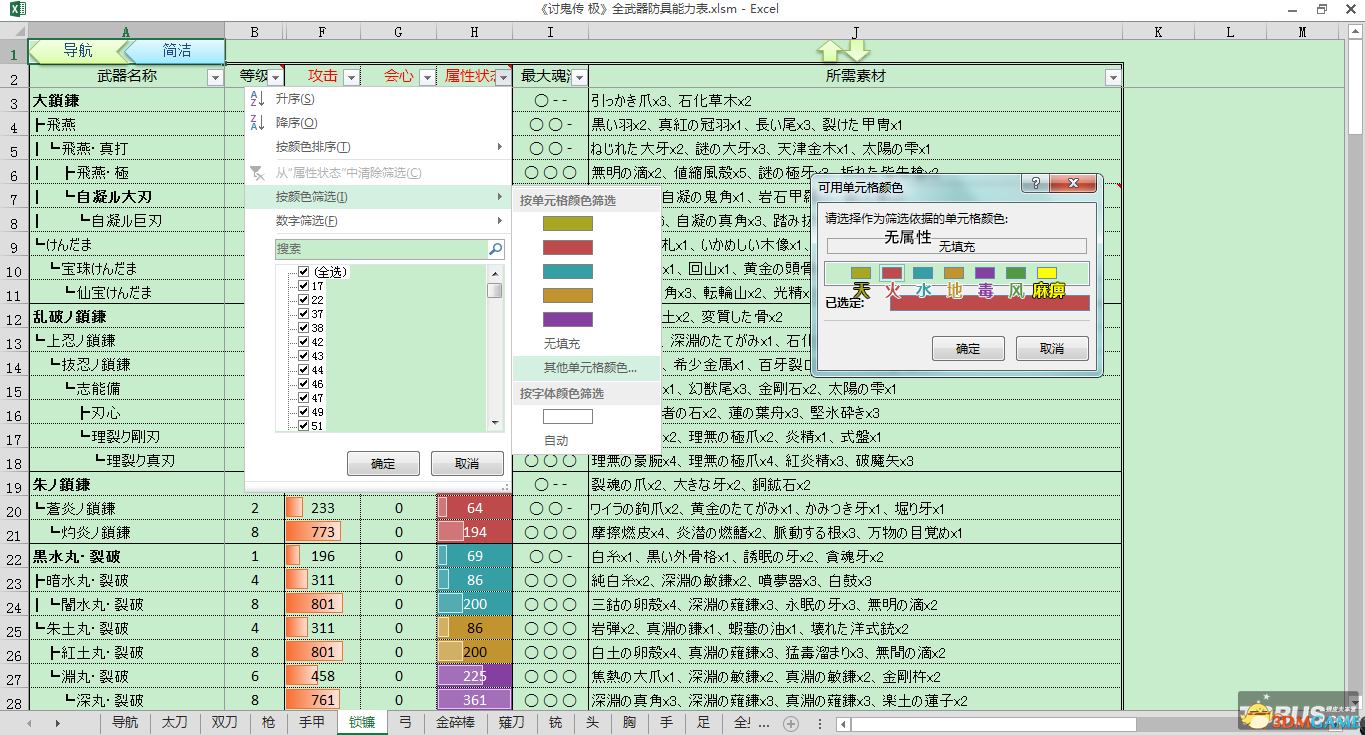Open the 属性状态 column filter dropdown
Viewport: 1365px width, 735px height.
pyautogui.click(x=503, y=77)
